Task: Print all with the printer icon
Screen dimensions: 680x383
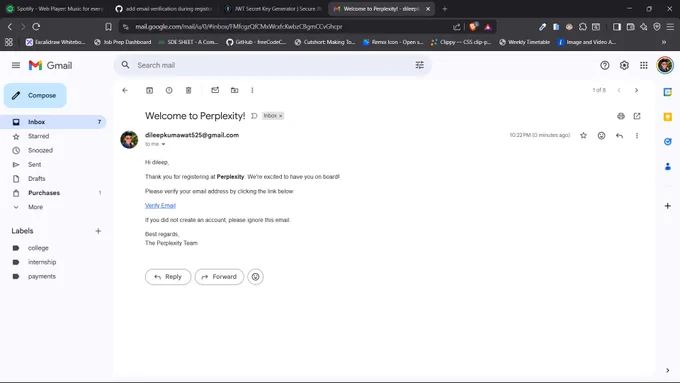Action: pyautogui.click(x=621, y=116)
